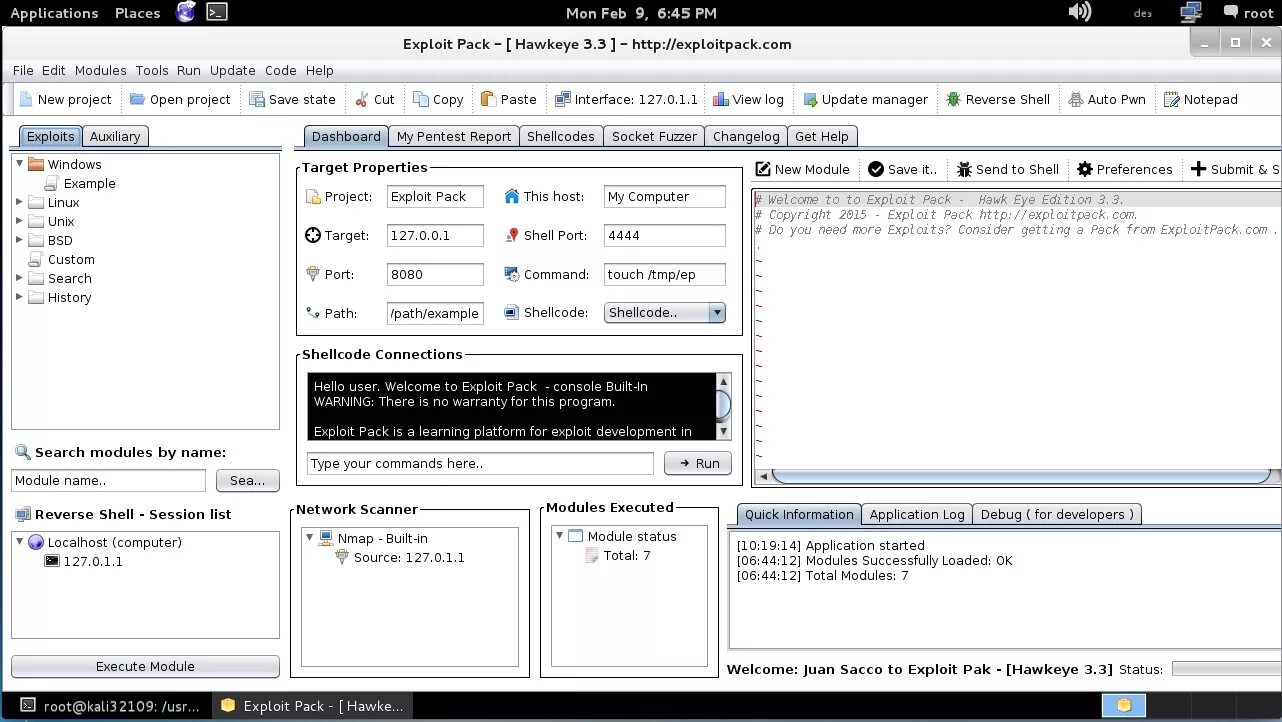Click the Paste clipboard icon
The width and height of the screenshot is (1282, 722).
(x=488, y=99)
